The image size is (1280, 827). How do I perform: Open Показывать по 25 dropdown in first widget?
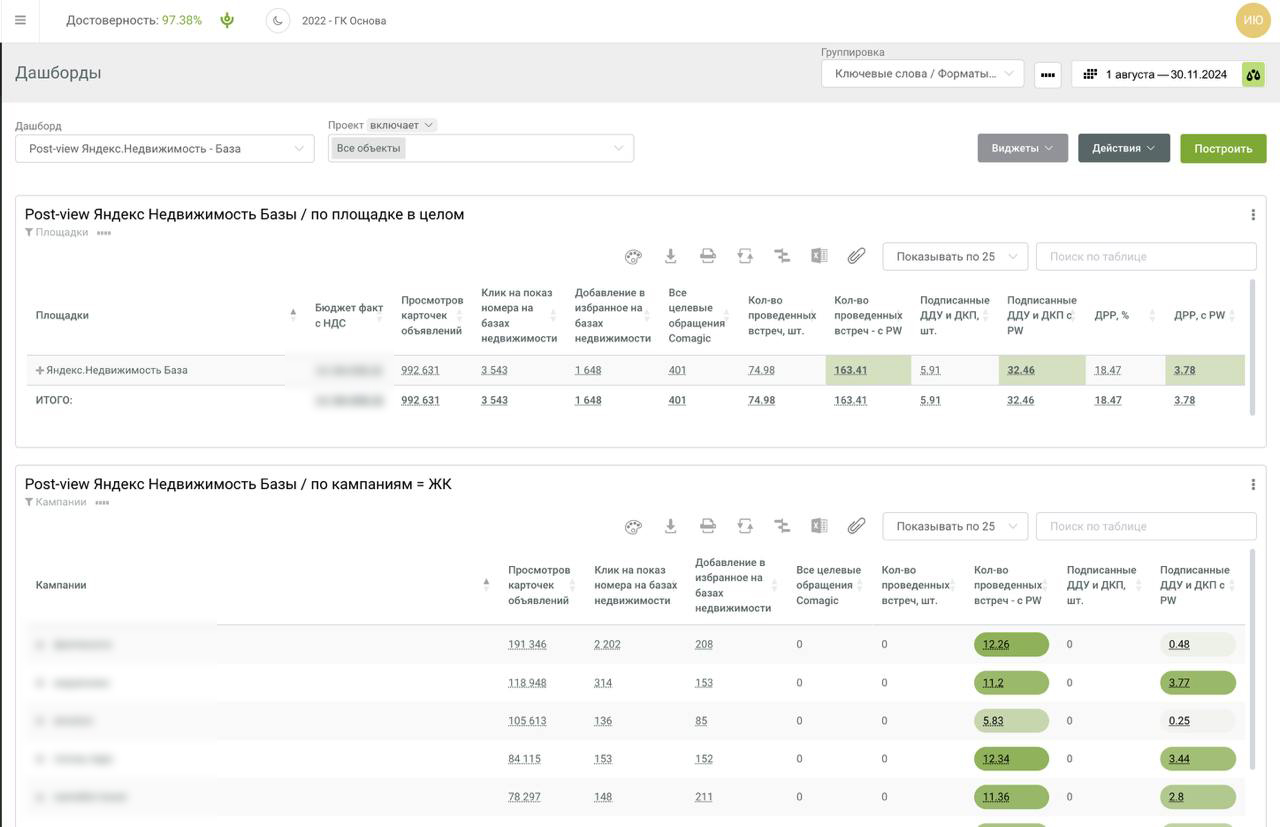[955, 257]
